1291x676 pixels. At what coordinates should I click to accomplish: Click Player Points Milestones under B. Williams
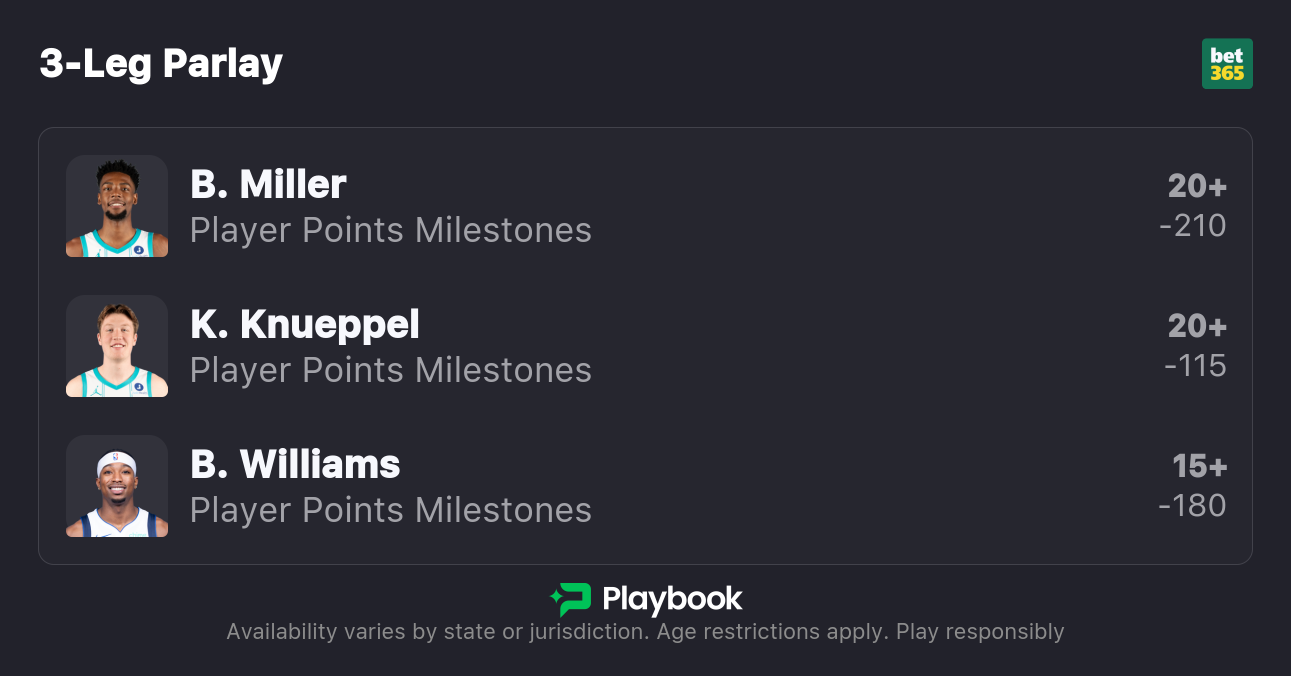pos(391,511)
